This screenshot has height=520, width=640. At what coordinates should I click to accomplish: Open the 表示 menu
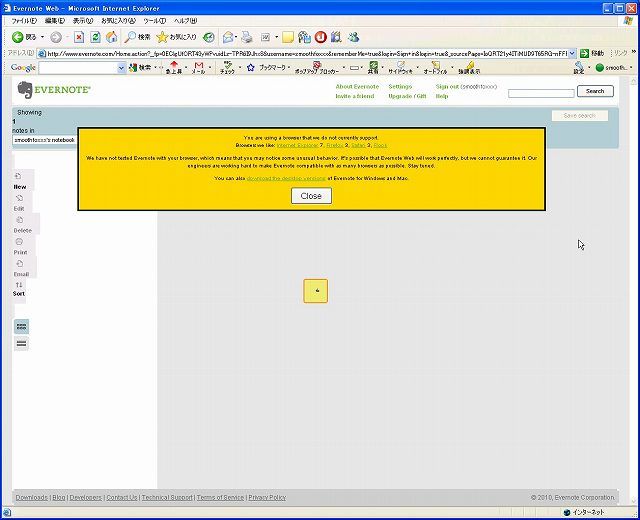[x=83, y=21]
